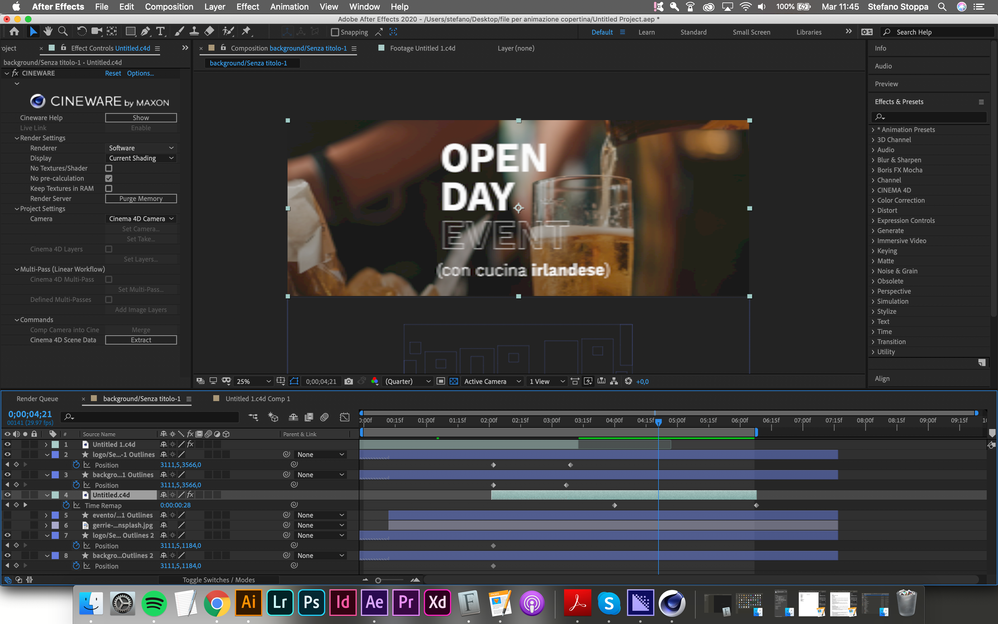Screen dimensions: 998x624
Task: Switch to the Render Queue tab
Action: [x=37, y=399]
